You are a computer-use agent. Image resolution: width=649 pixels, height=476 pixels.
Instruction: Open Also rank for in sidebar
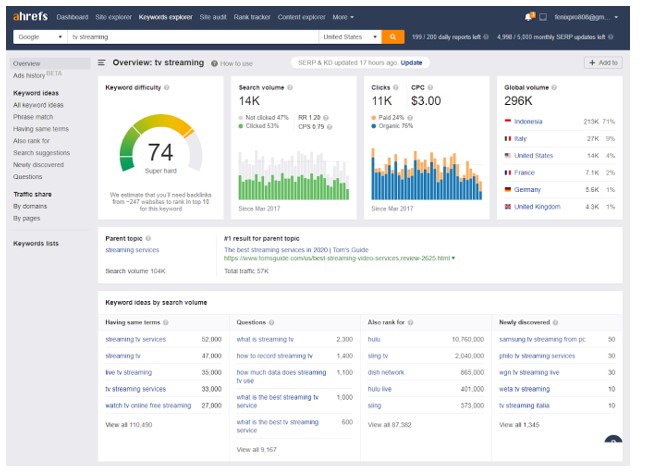[x=31, y=141]
